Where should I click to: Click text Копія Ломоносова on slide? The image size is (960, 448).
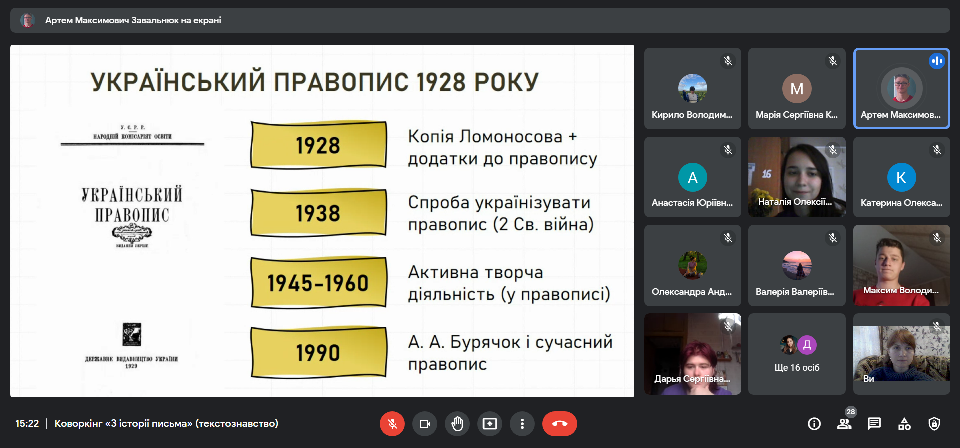(x=493, y=136)
